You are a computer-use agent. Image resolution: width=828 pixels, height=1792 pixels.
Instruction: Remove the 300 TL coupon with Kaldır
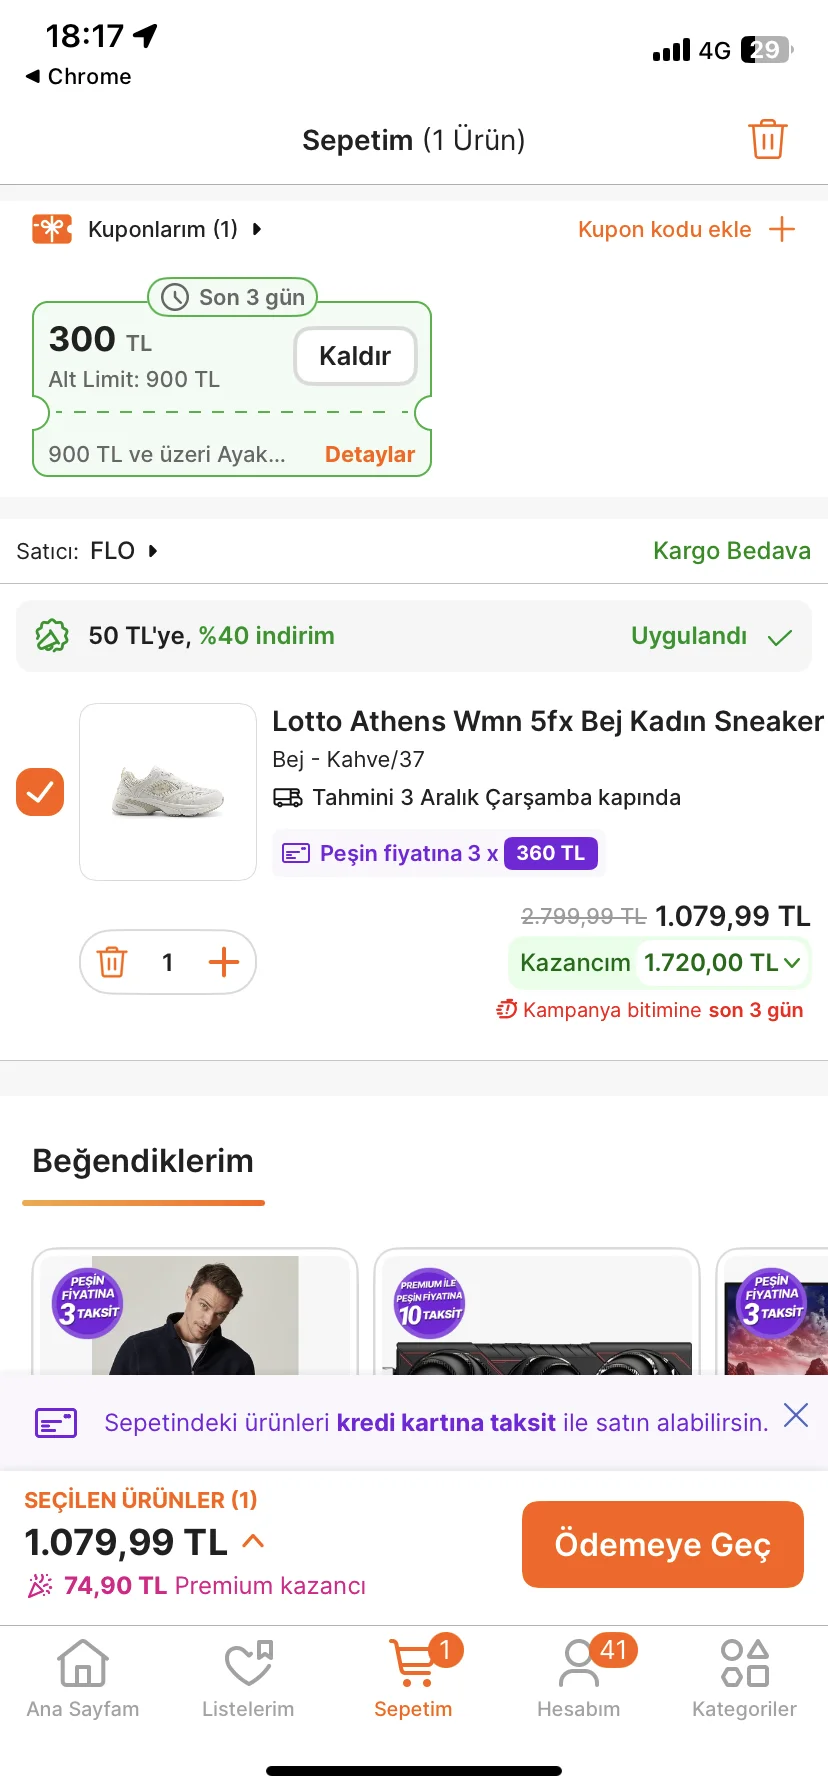coord(355,356)
